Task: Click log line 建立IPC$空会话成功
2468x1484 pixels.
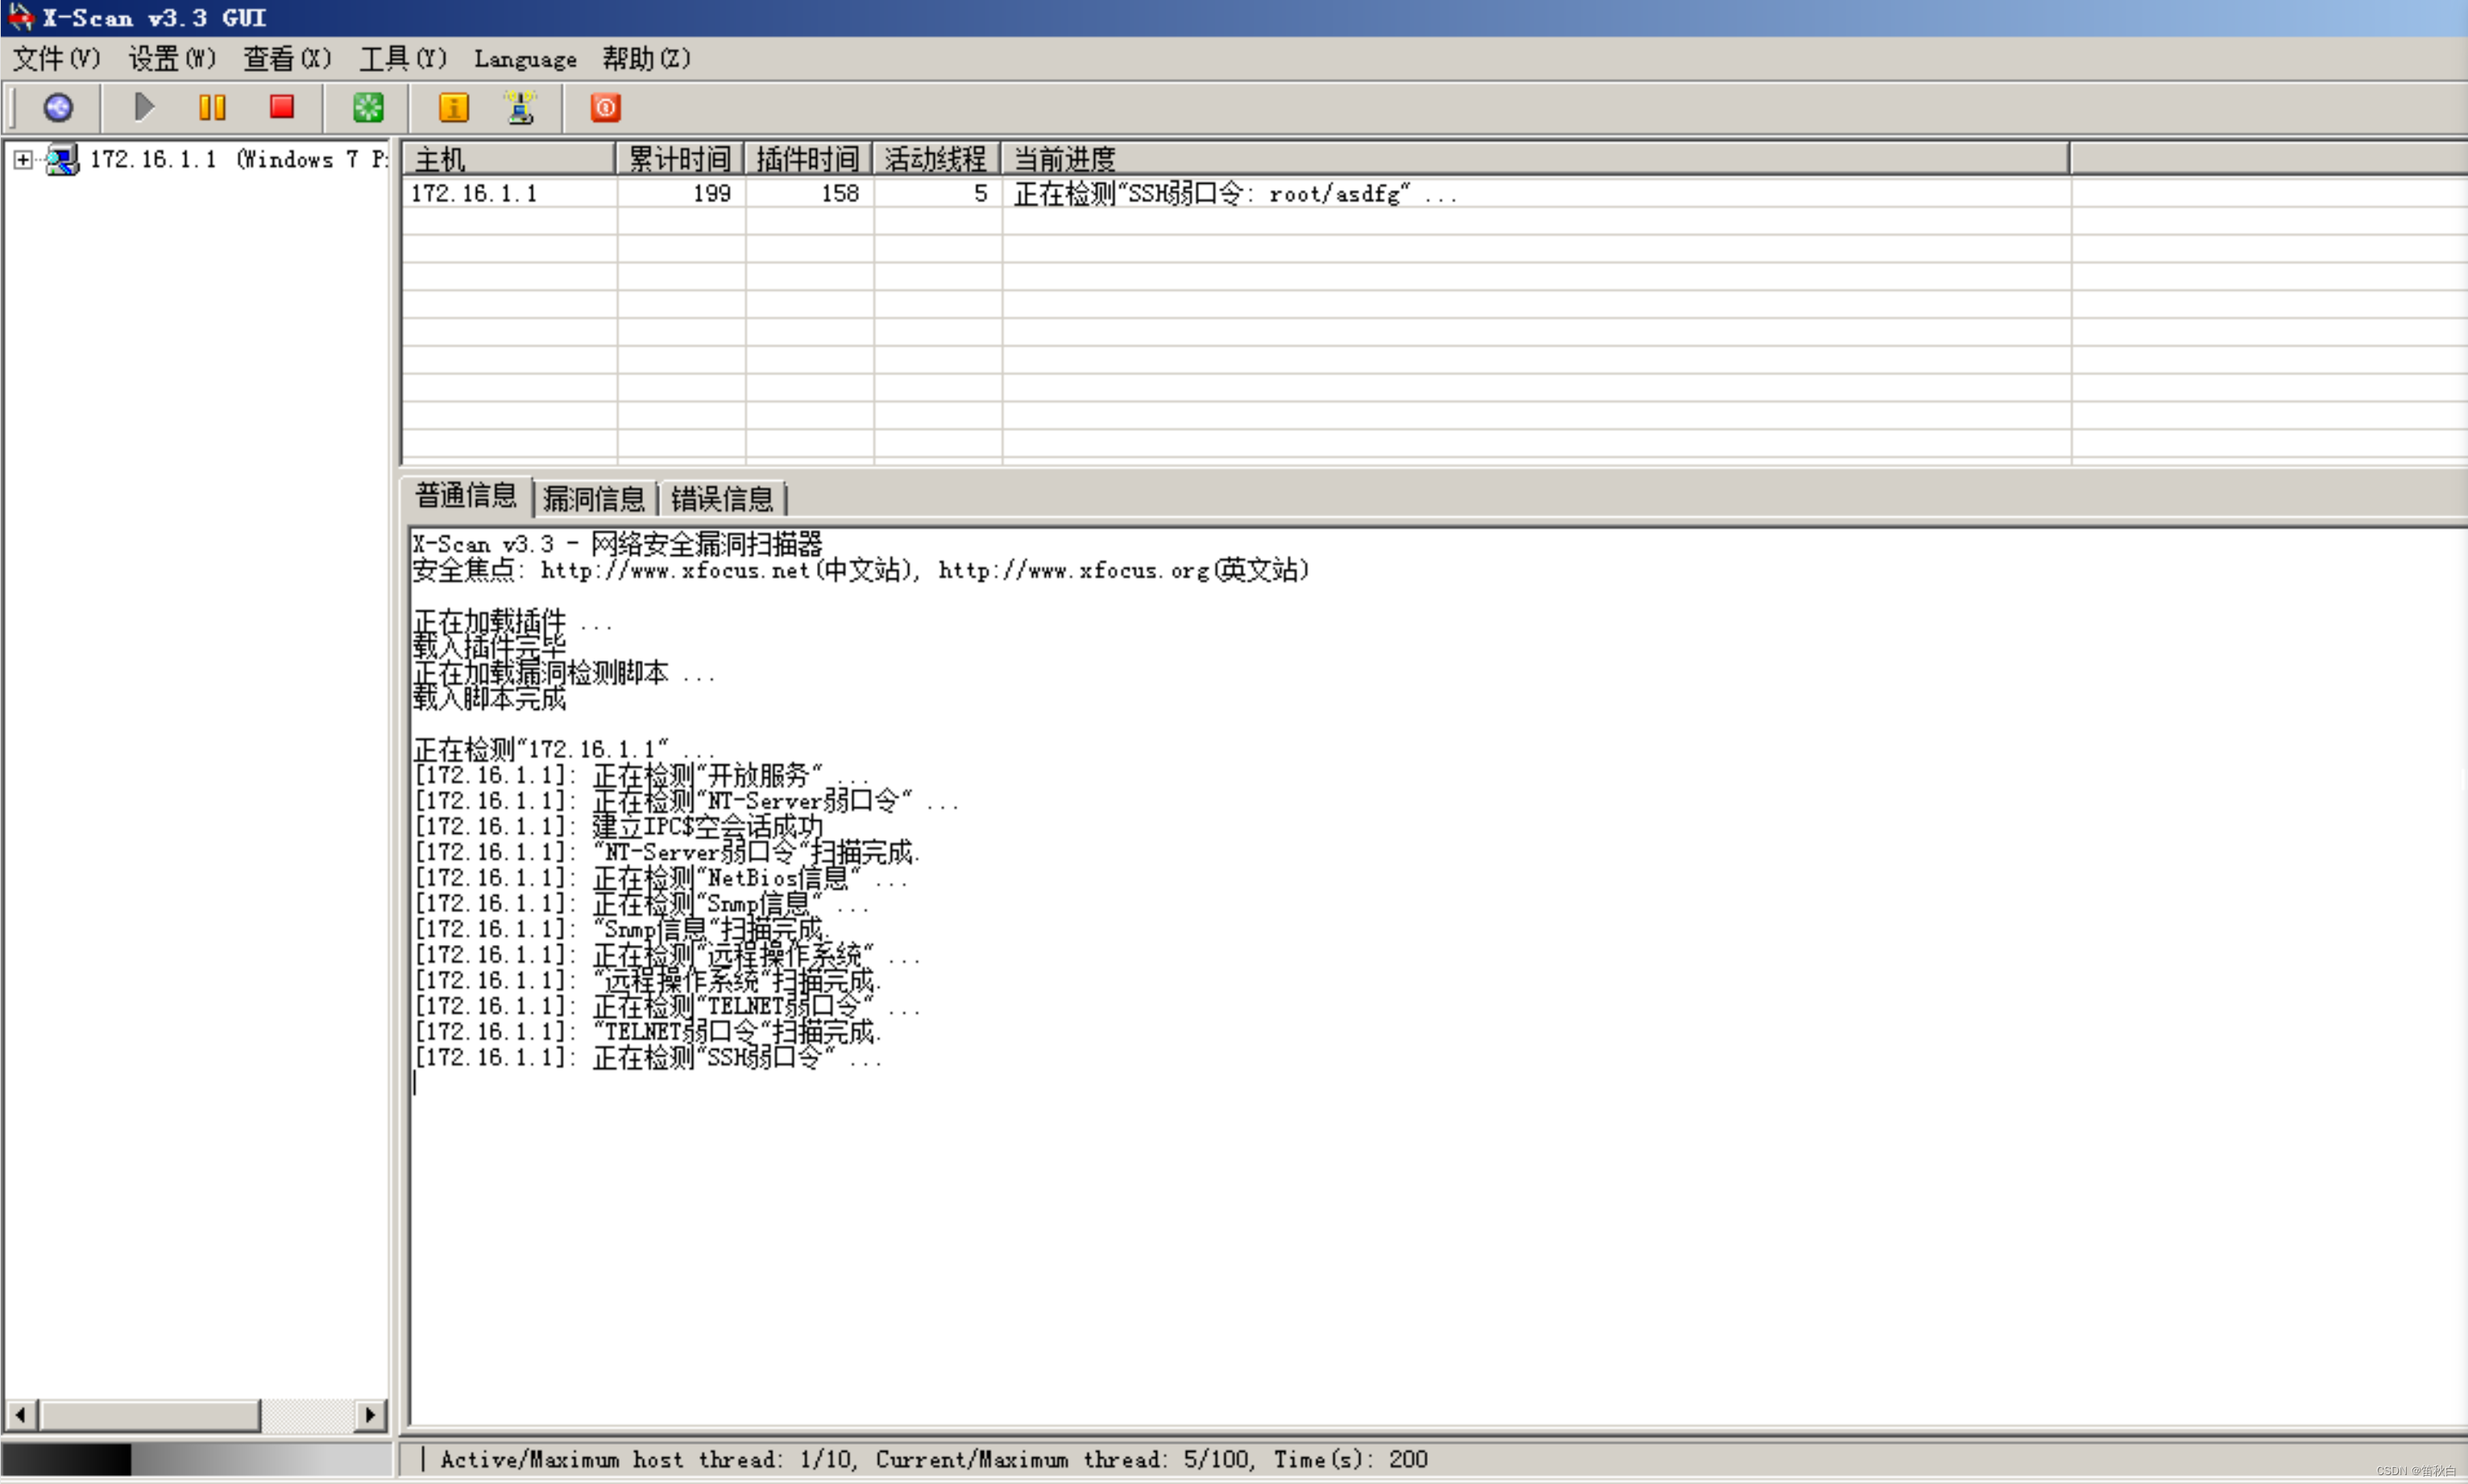Action: click(x=618, y=827)
